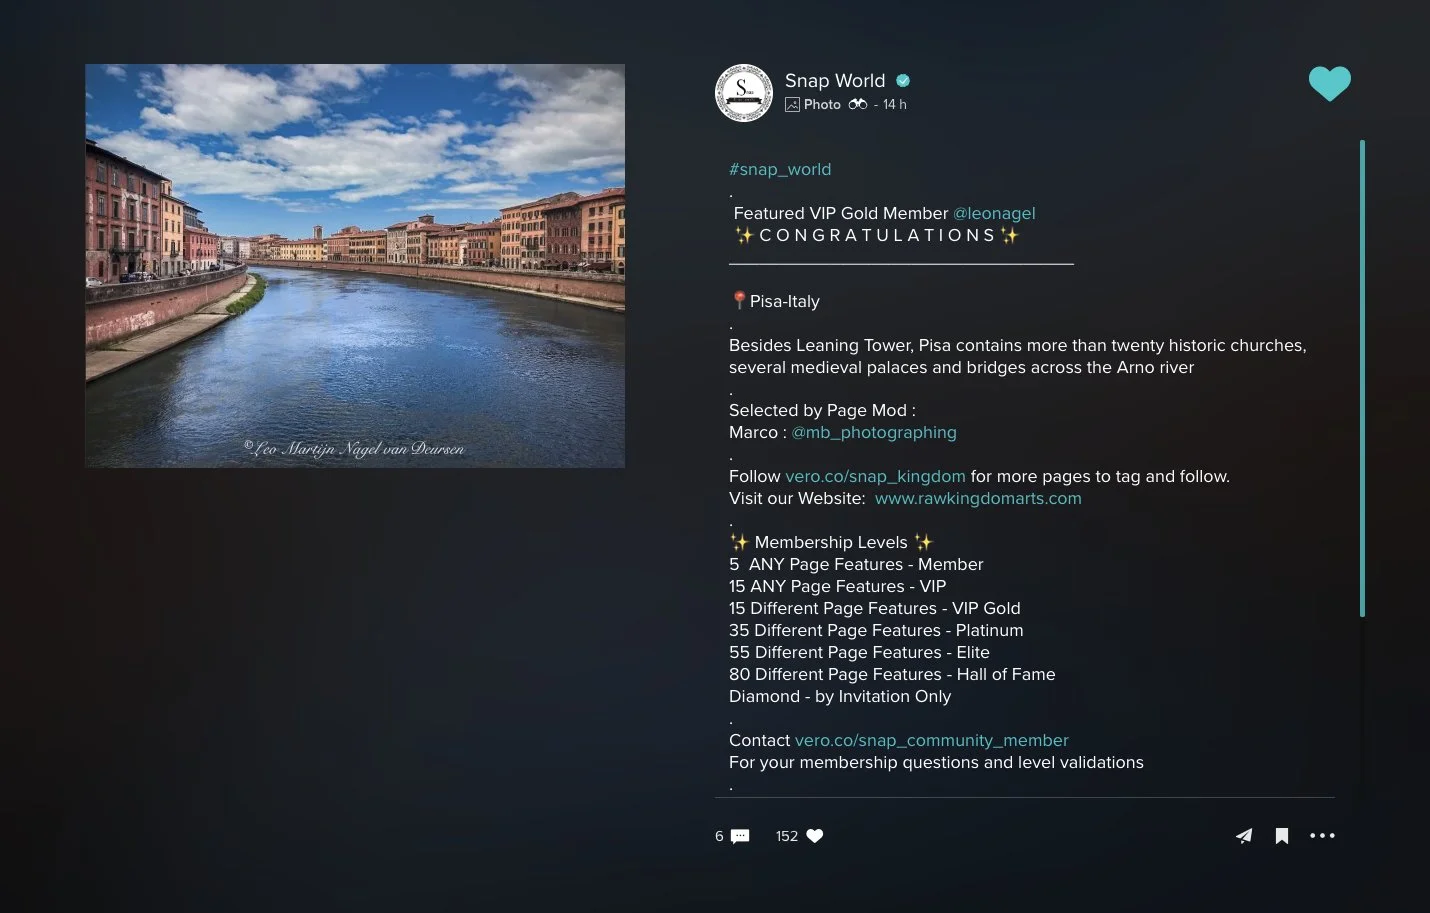Visit www.rawkingdomarts.com website link
Image resolution: width=1430 pixels, height=913 pixels.
(978, 498)
